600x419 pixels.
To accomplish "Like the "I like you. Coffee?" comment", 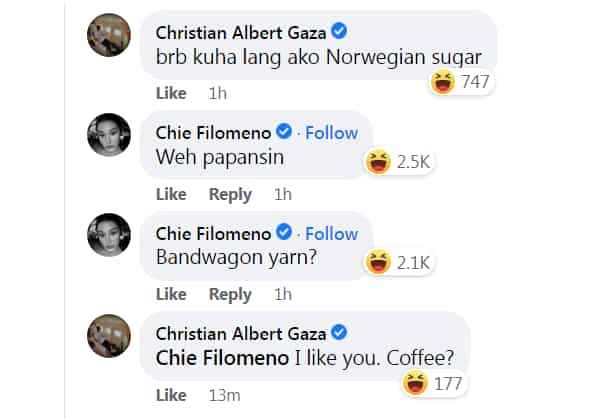I will pos(171,395).
